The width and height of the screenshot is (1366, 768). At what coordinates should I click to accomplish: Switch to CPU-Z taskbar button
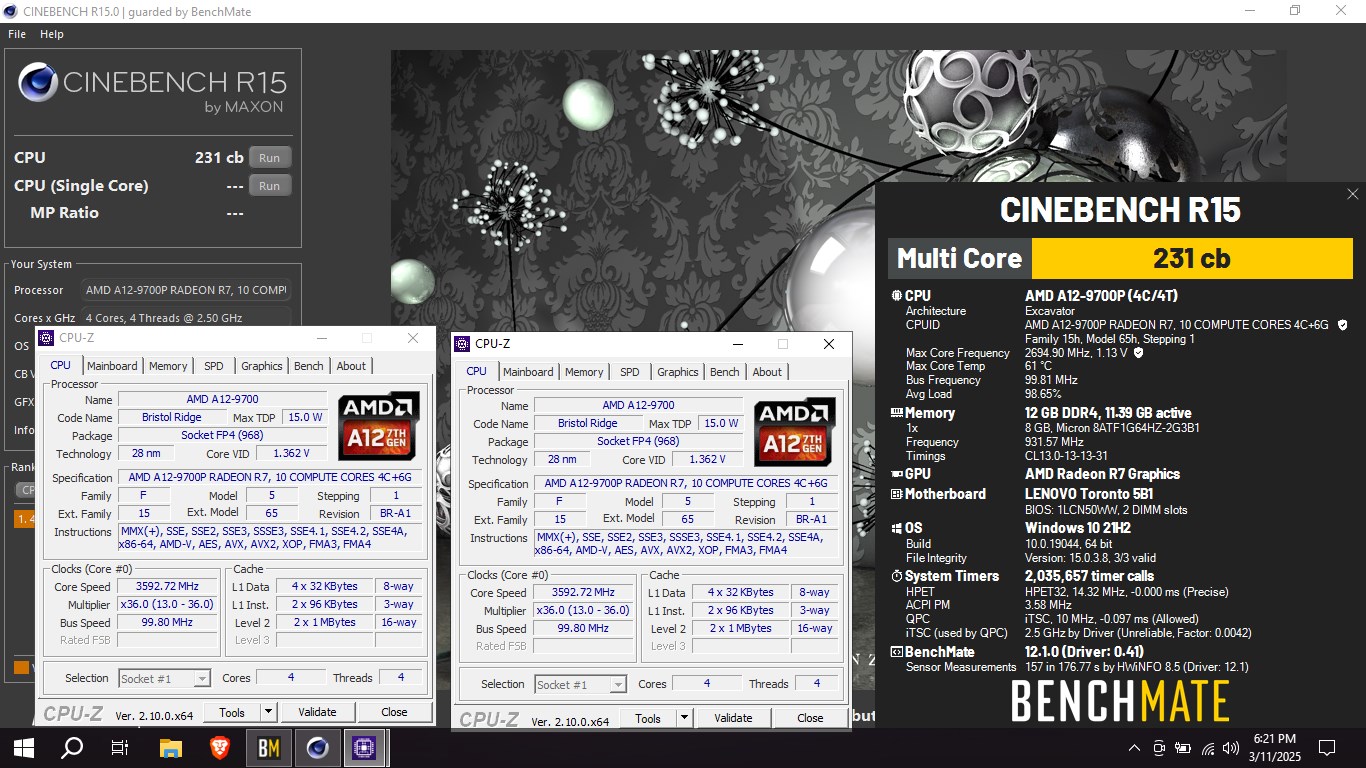point(364,747)
